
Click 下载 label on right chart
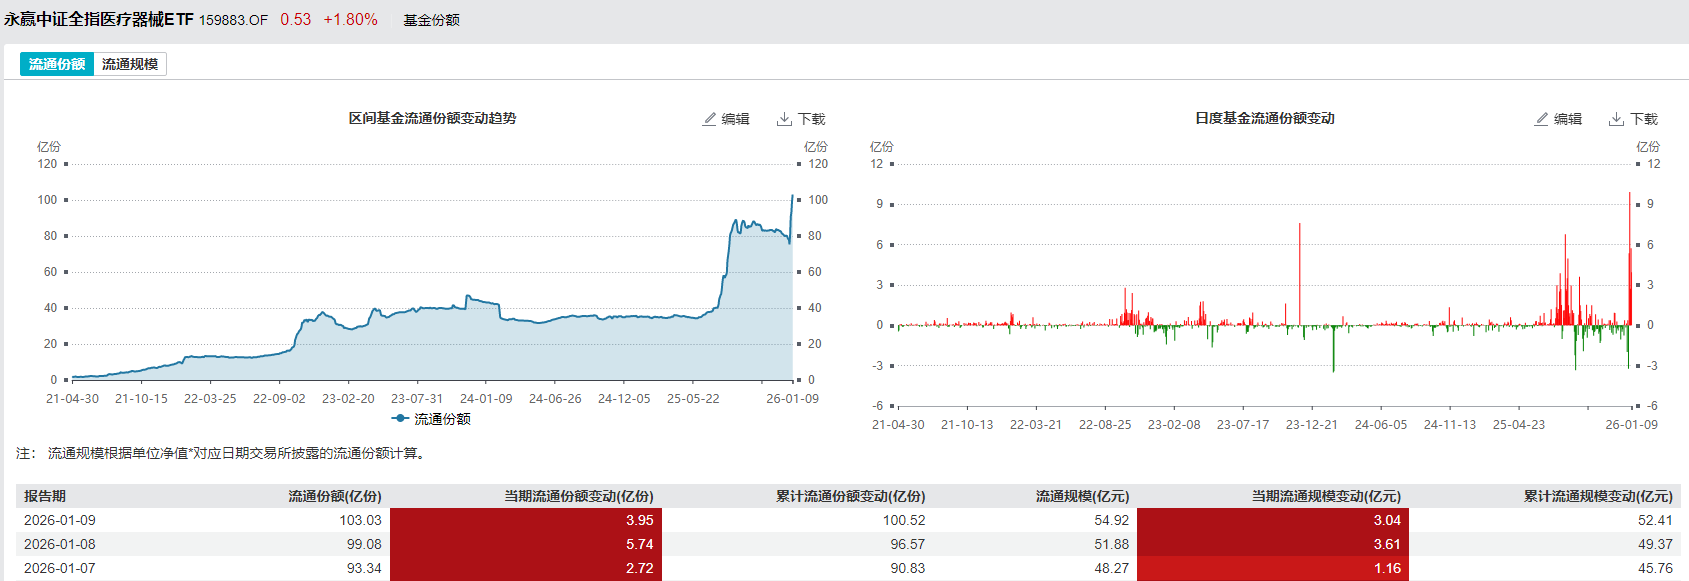point(1644,119)
